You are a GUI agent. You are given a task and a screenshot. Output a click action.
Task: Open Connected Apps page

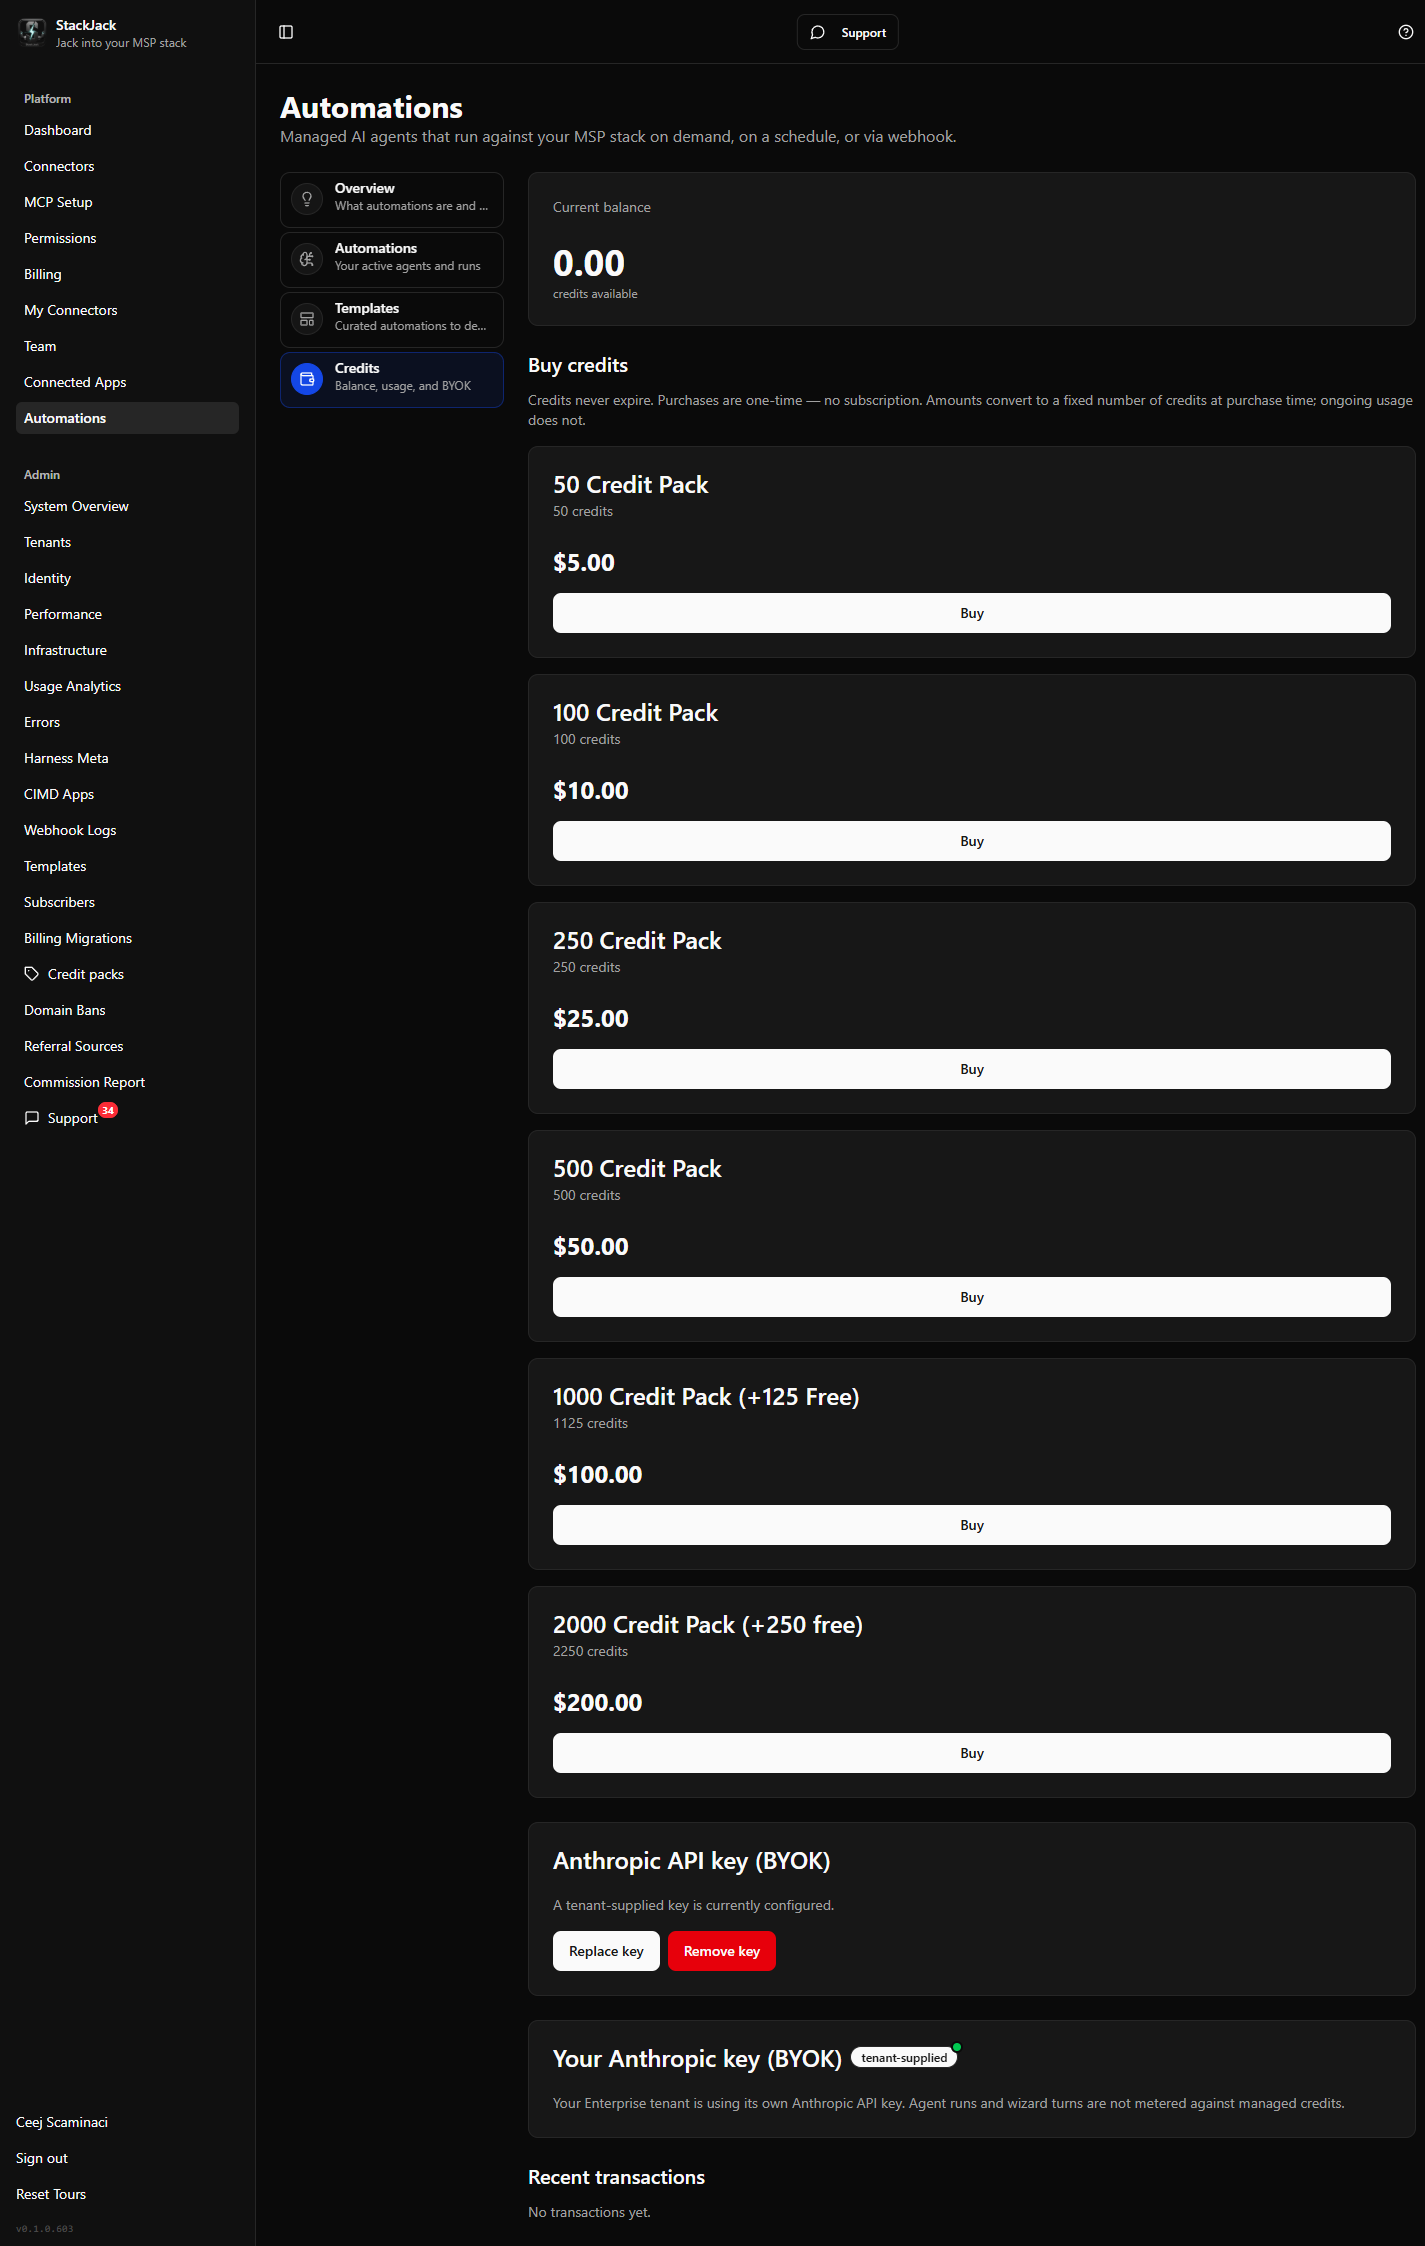tap(127, 382)
